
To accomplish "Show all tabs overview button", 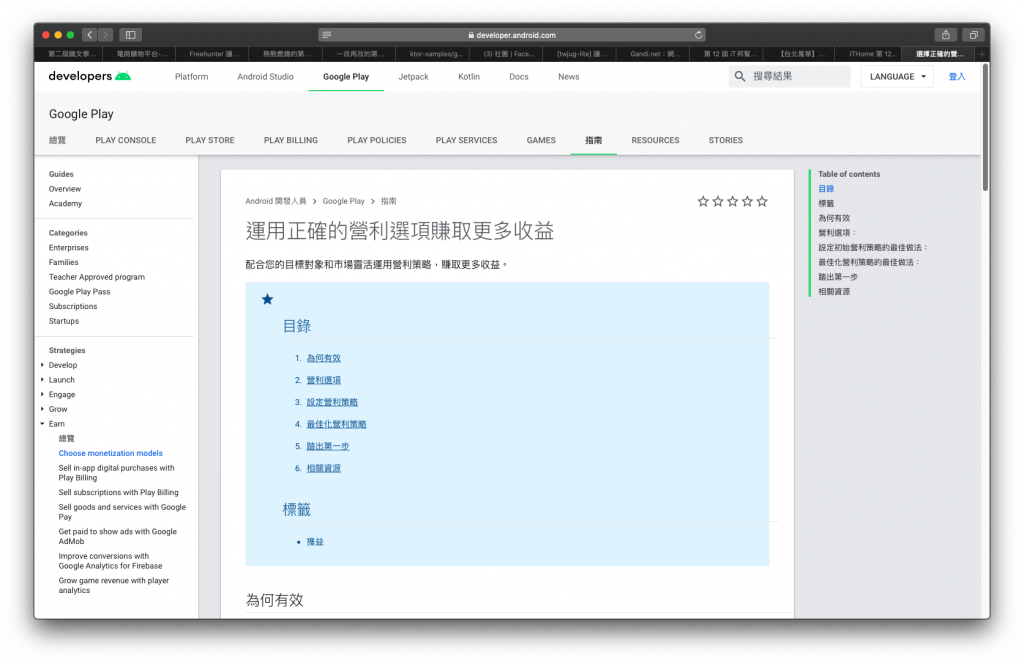I will click(x=973, y=35).
